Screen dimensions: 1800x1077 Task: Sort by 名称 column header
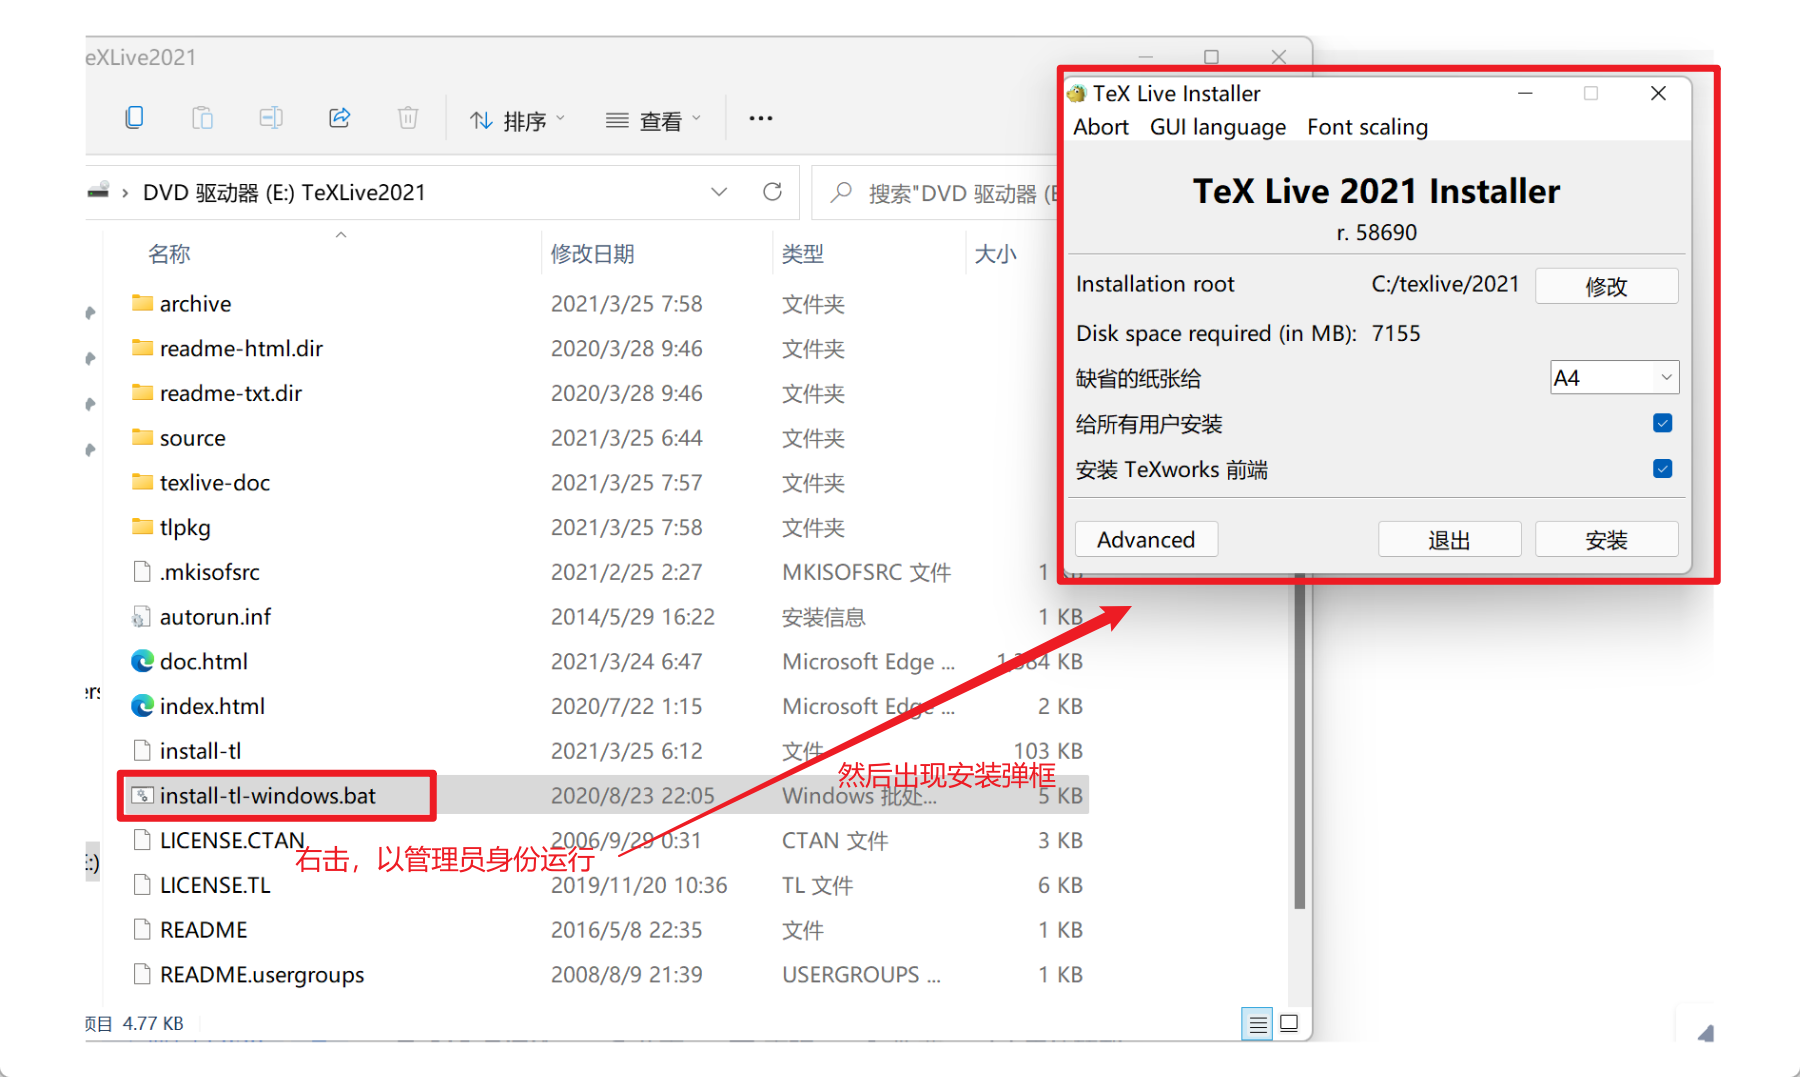pyautogui.click(x=169, y=253)
